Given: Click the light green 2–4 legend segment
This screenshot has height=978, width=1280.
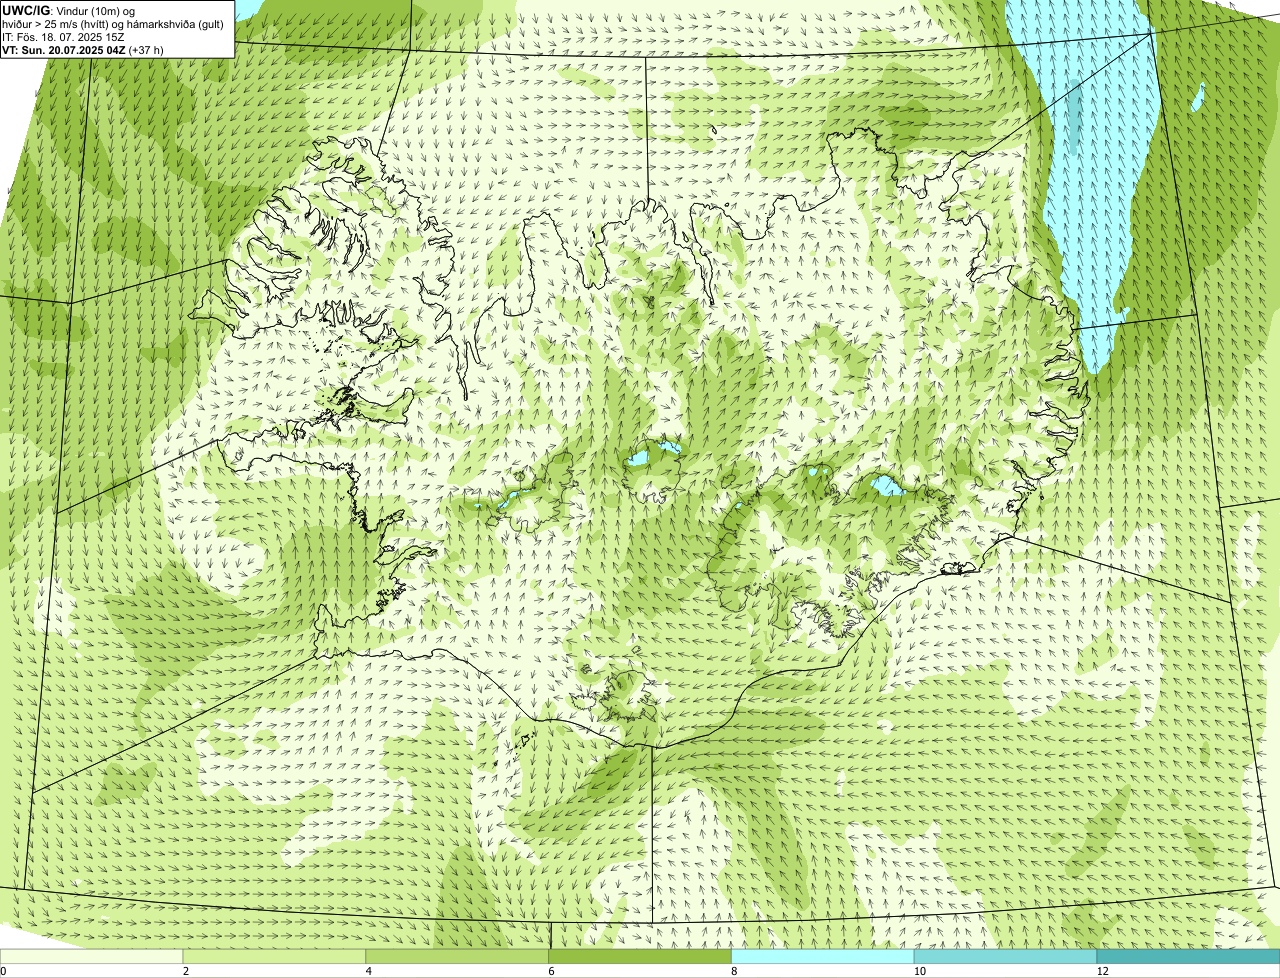Looking at the screenshot, I should 275,956.
